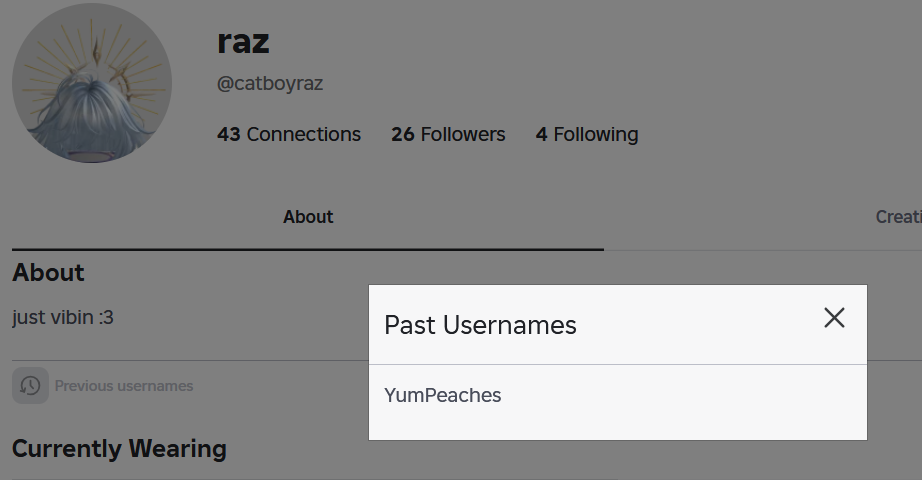This screenshot has width=922, height=480.
Task: Click the Currently Wearing section heading
Action: 119,449
